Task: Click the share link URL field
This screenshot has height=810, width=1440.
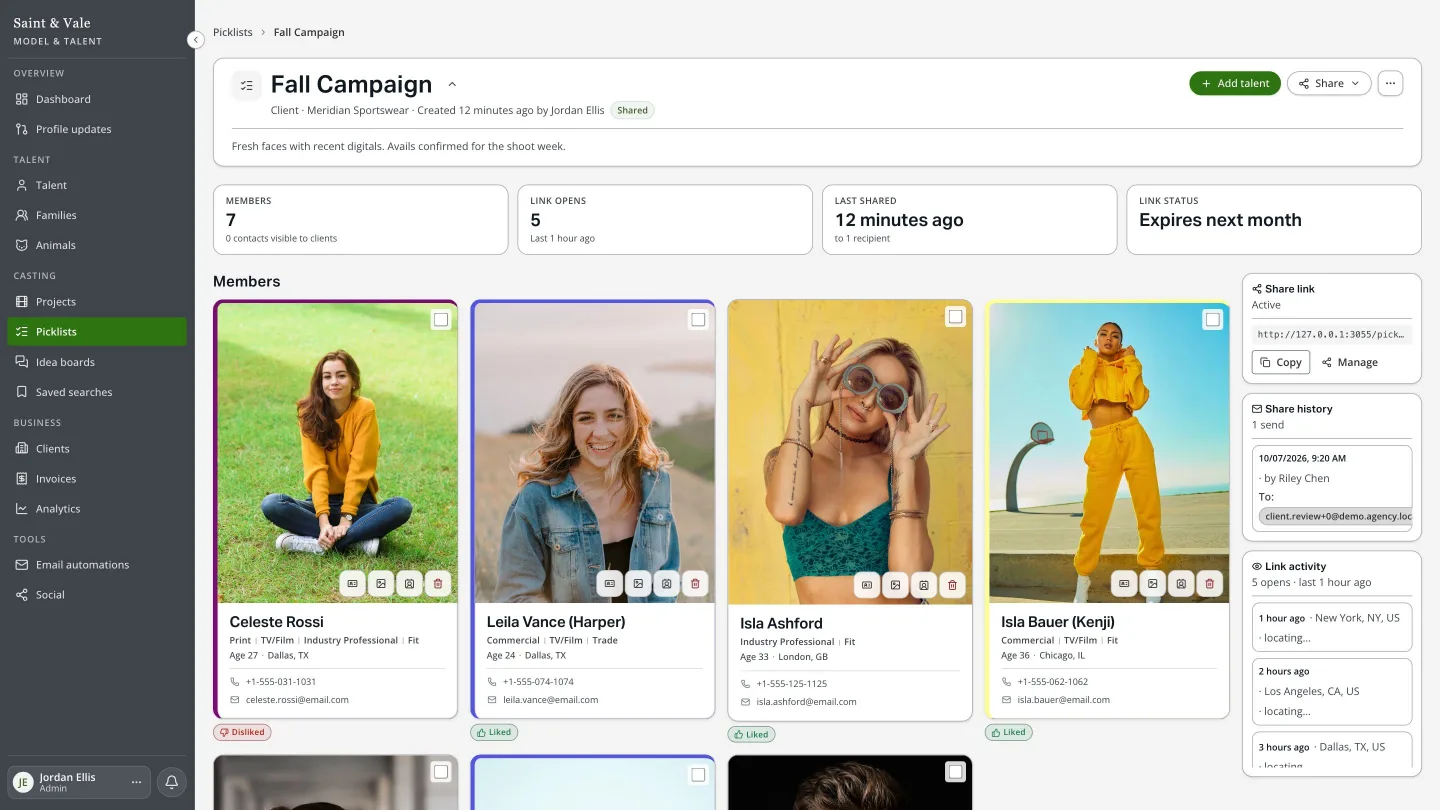Action: (x=1332, y=334)
